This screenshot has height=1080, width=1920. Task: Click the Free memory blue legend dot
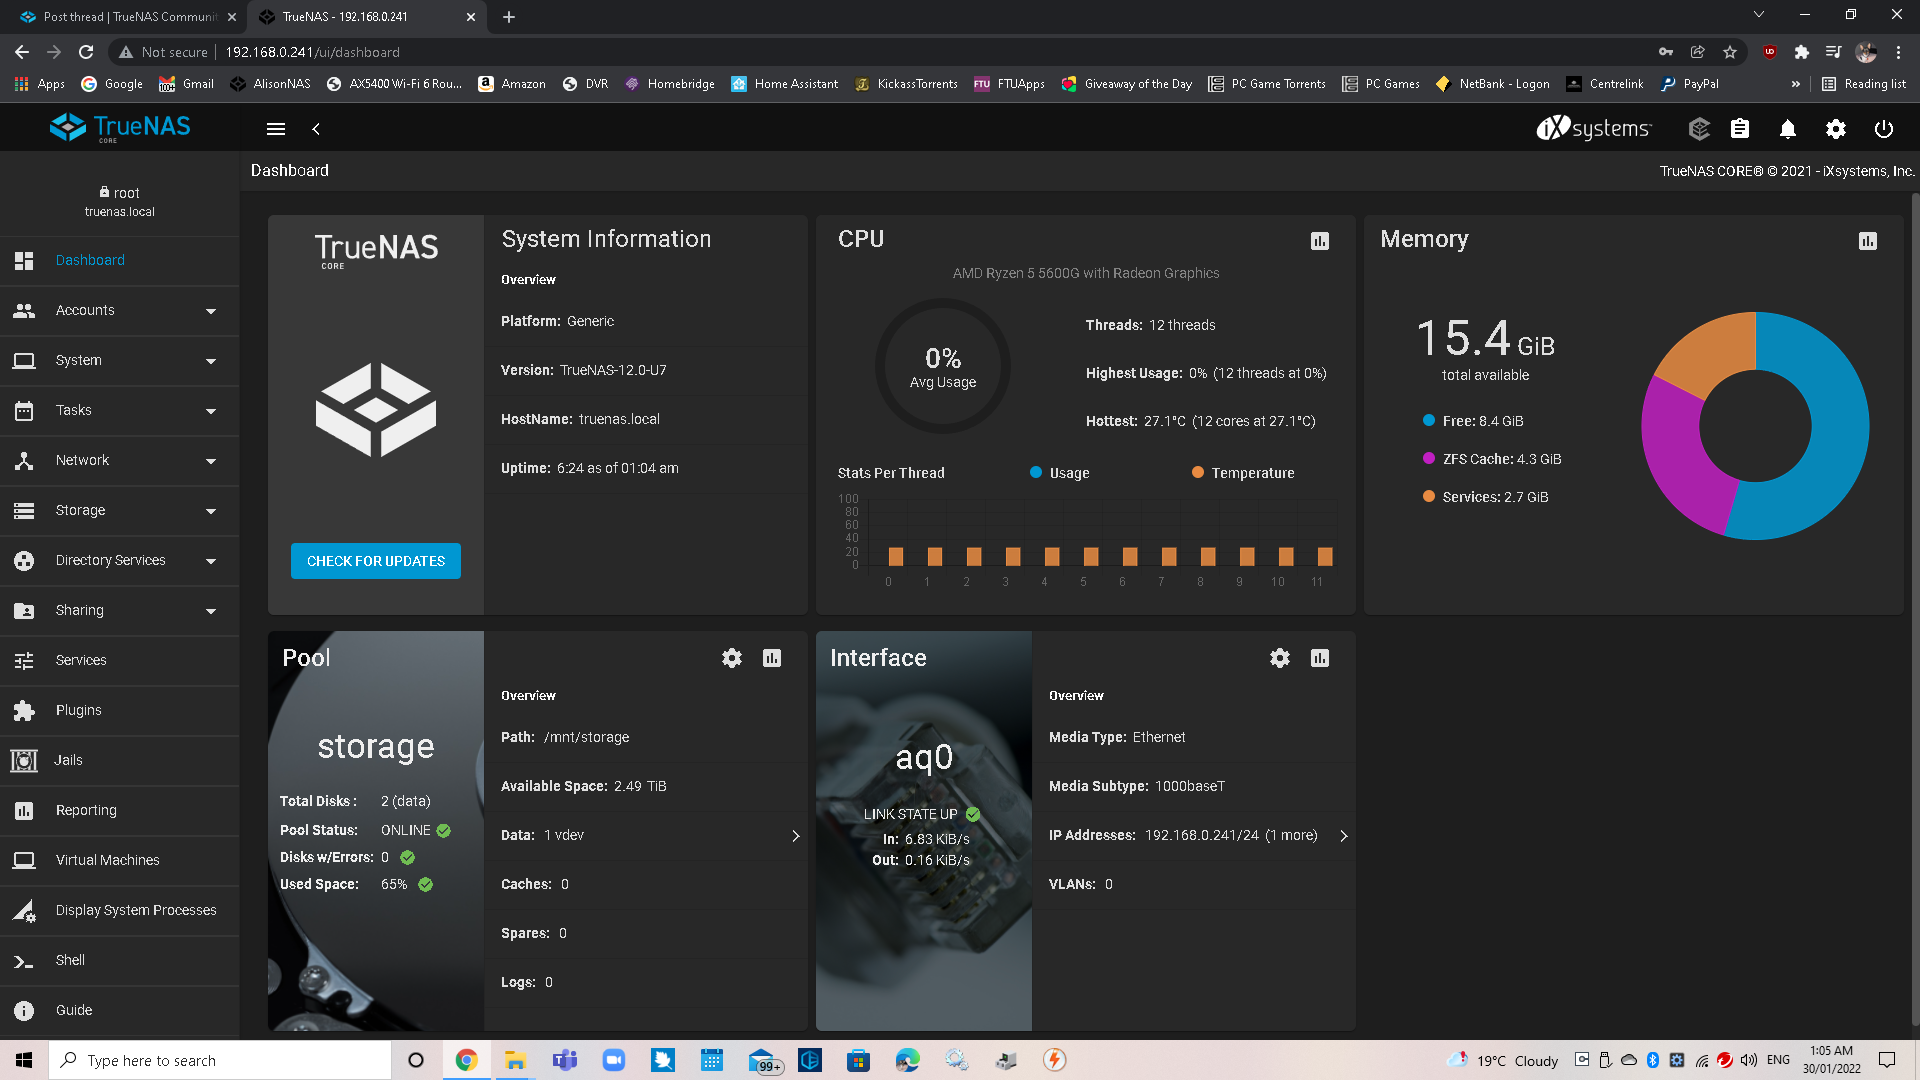(x=1429, y=421)
